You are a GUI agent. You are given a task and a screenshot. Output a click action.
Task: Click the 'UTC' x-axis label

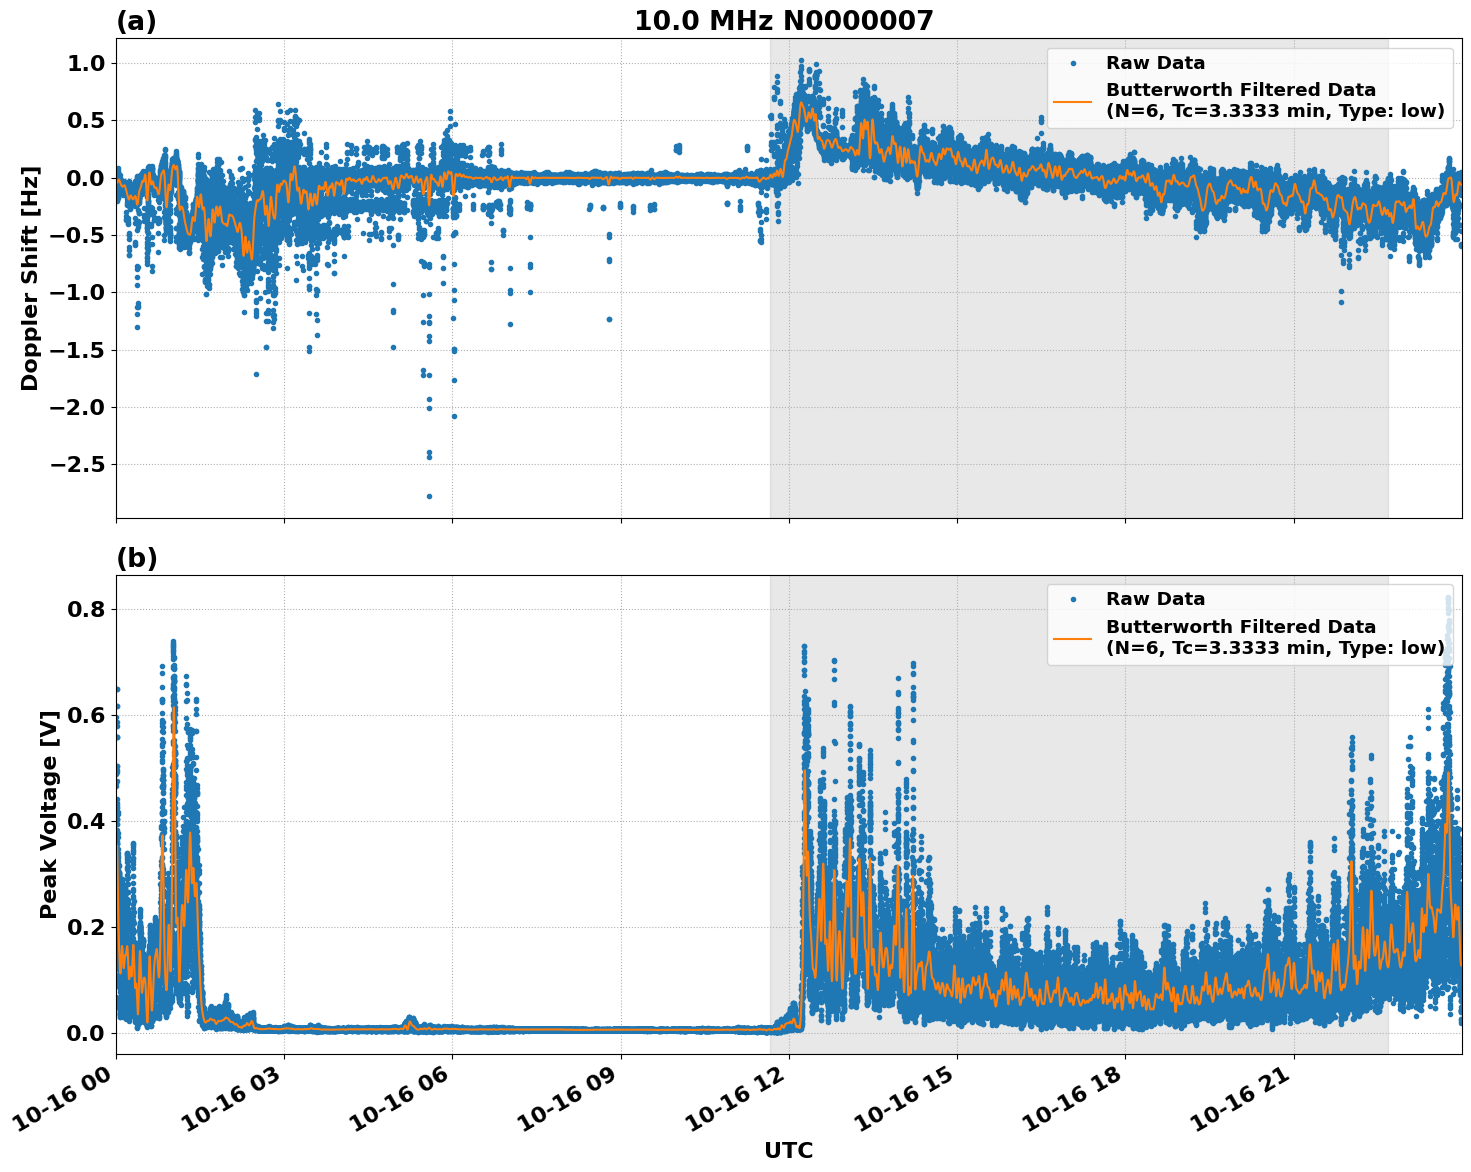click(788, 1150)
